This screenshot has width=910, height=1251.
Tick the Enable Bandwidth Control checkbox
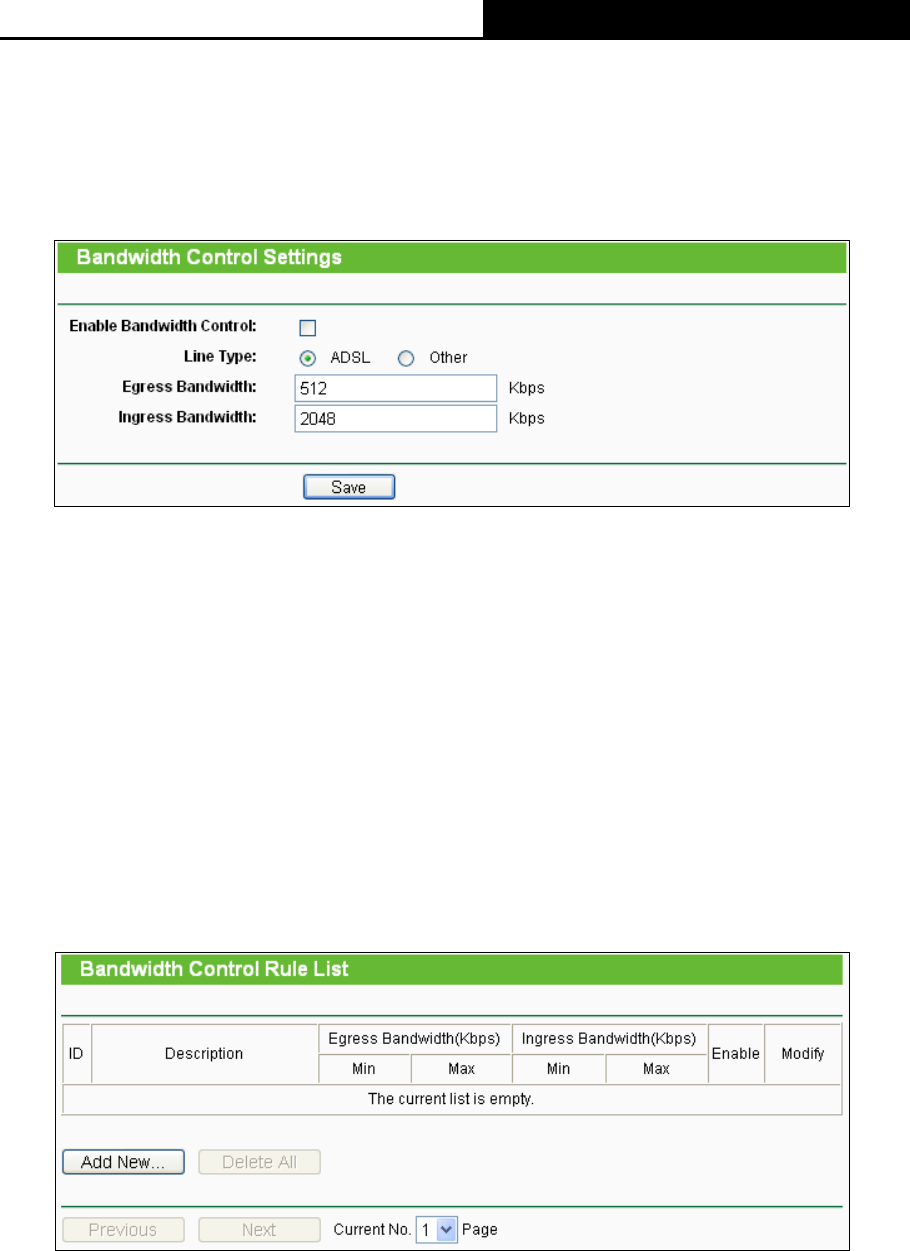tap(308, 328)
